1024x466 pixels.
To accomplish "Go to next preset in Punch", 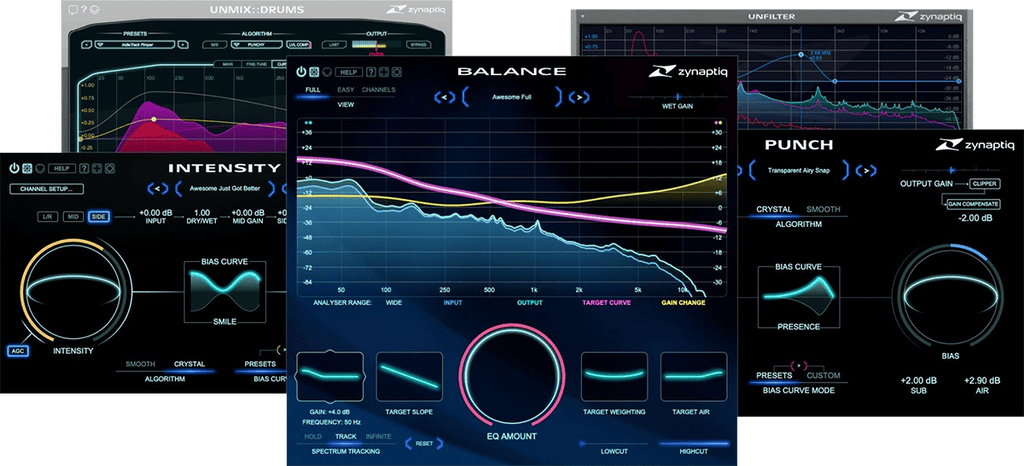I will click(x=866, y=171).
